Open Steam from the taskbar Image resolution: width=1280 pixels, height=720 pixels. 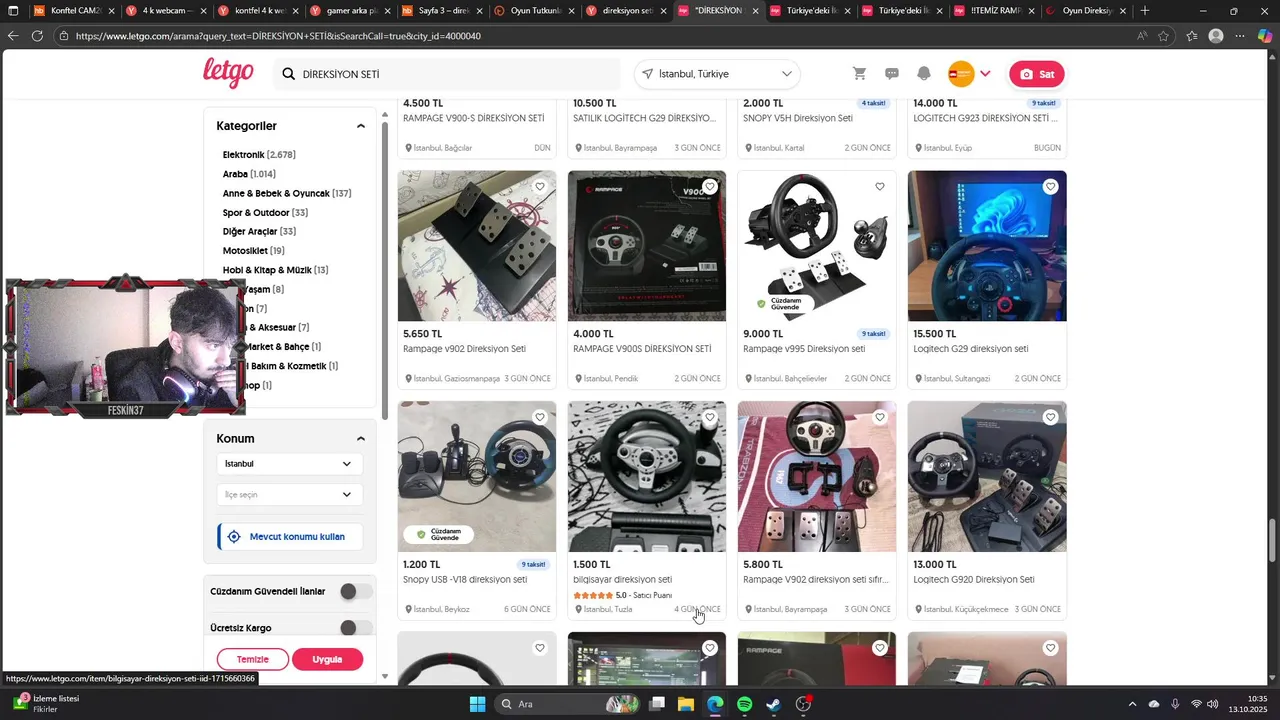pos(774,704)
